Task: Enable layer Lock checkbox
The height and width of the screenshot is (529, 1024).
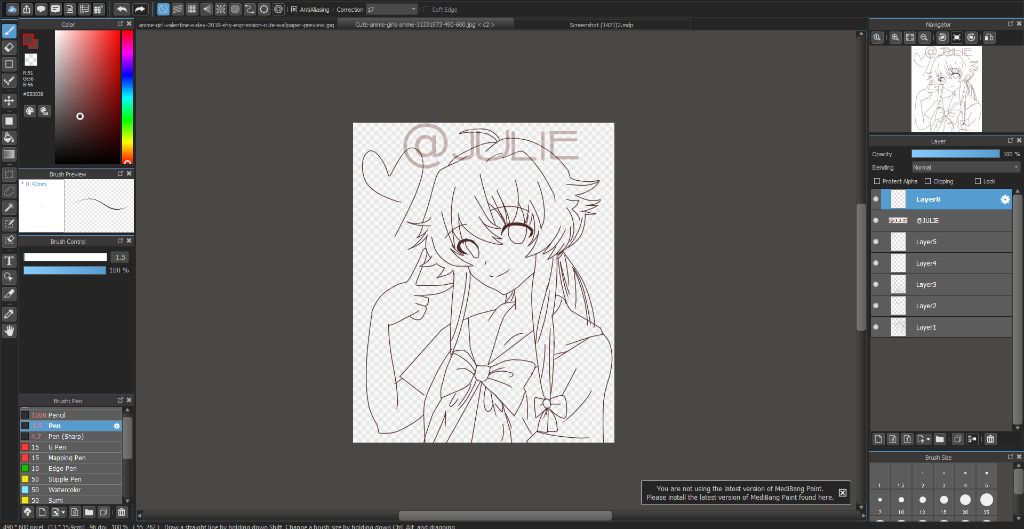Action: tap(978, 181)
